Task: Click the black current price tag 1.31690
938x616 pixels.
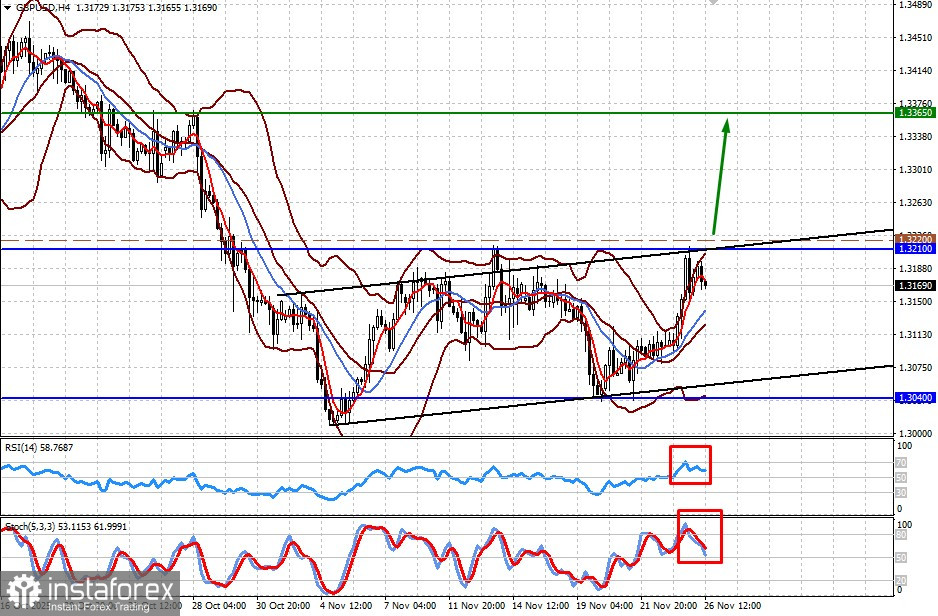Action: [x=915, y=286]
